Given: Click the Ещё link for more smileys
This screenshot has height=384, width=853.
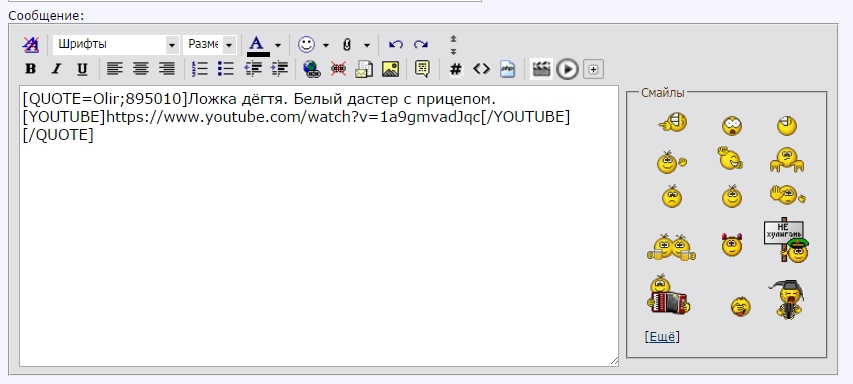Looking at the screenshot, I should pyautogui.click(x=662, y=337).
